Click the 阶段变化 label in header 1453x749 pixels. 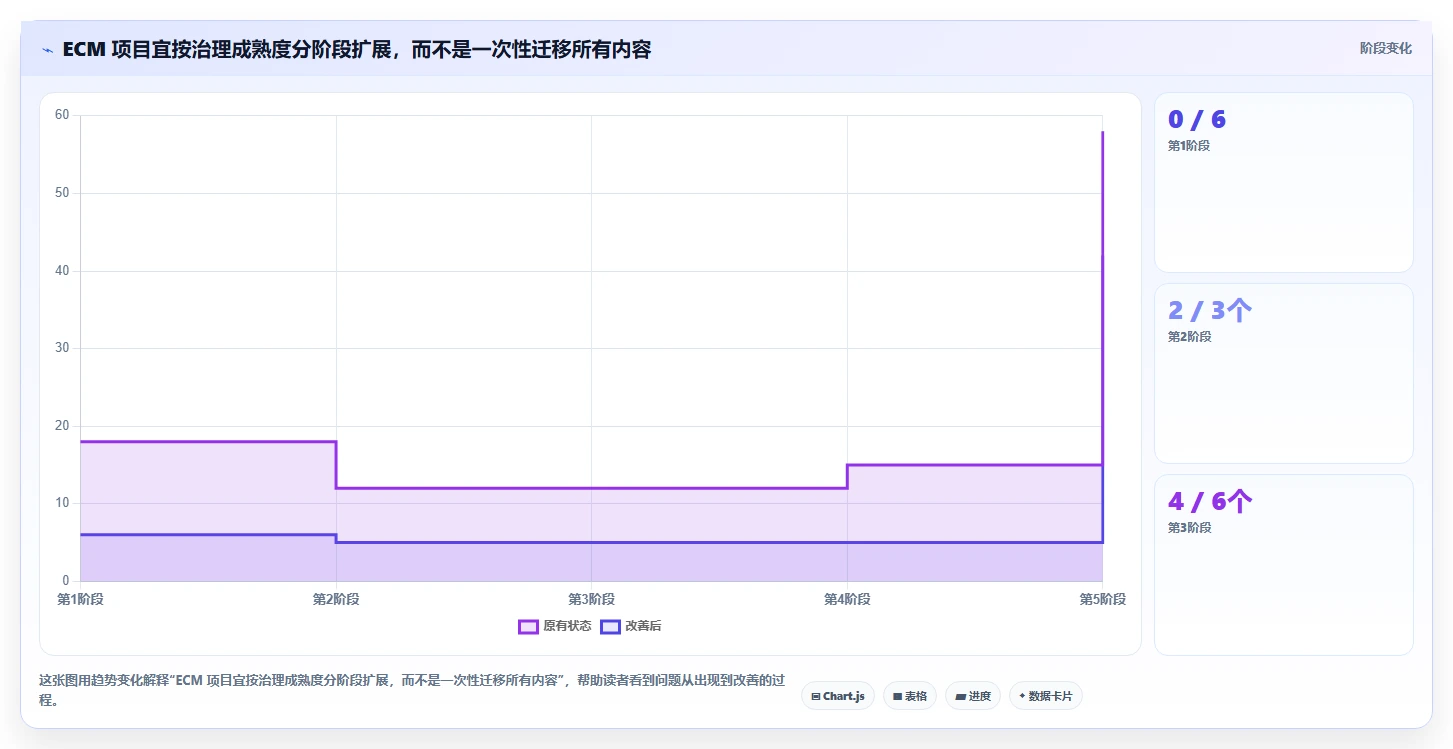(1386, 48)
